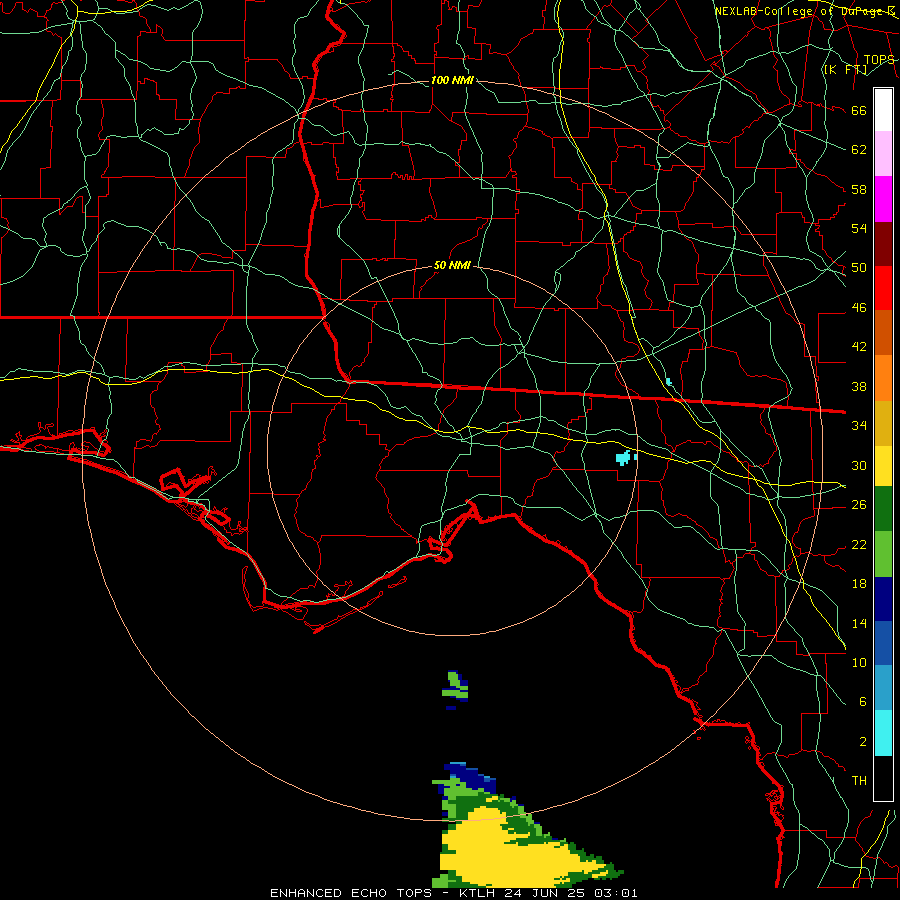Click the '66' legend value

click(859, 110)
